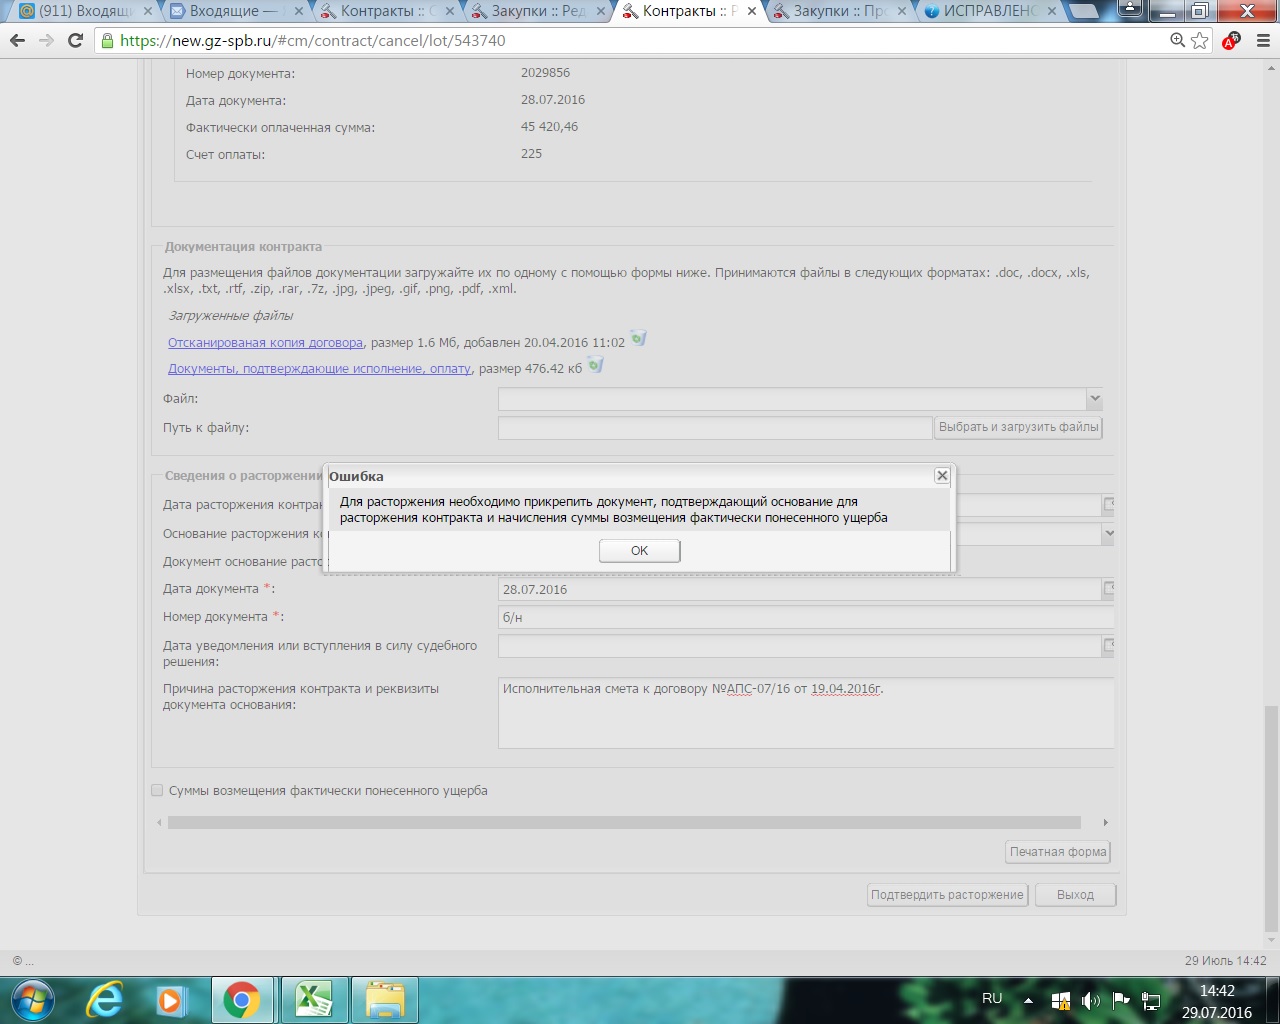
Task: Open Chrome menu
Action: click(1263, 41)
